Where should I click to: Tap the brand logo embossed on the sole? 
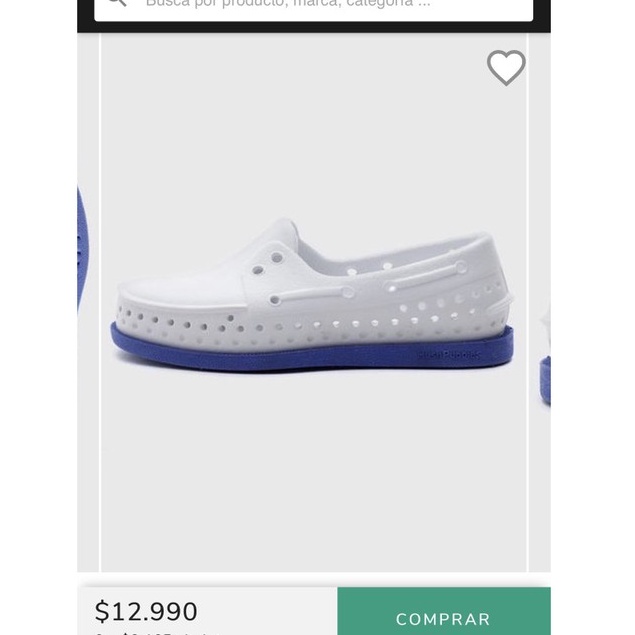448,354
